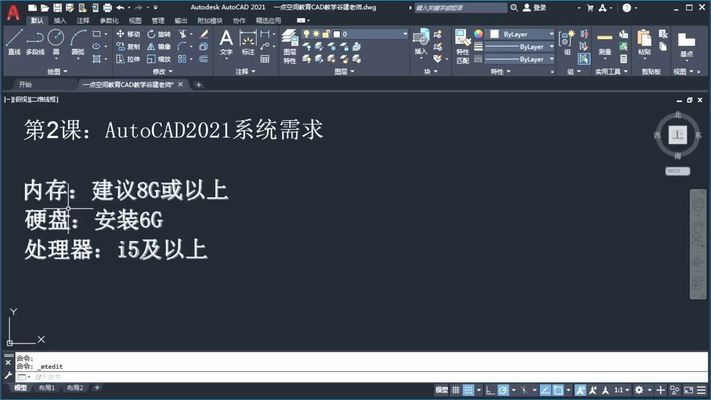711x400 pixels.
Task: Expand the Utilities (实用工具) panel
Action: coord(611,72)
